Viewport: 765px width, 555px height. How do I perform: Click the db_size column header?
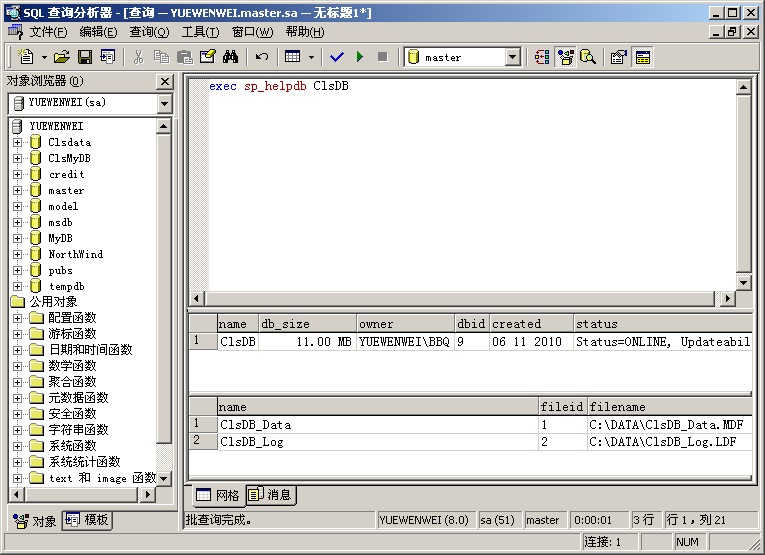point(307,324)
